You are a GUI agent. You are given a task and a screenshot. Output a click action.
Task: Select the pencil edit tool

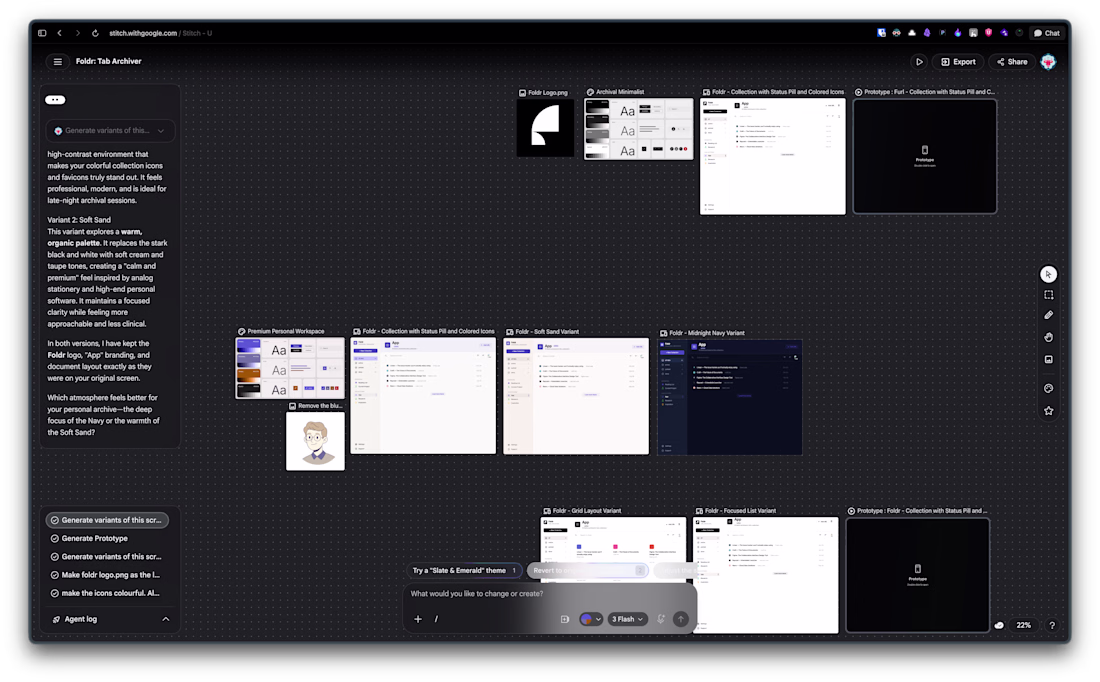(x=1048, y=315)
